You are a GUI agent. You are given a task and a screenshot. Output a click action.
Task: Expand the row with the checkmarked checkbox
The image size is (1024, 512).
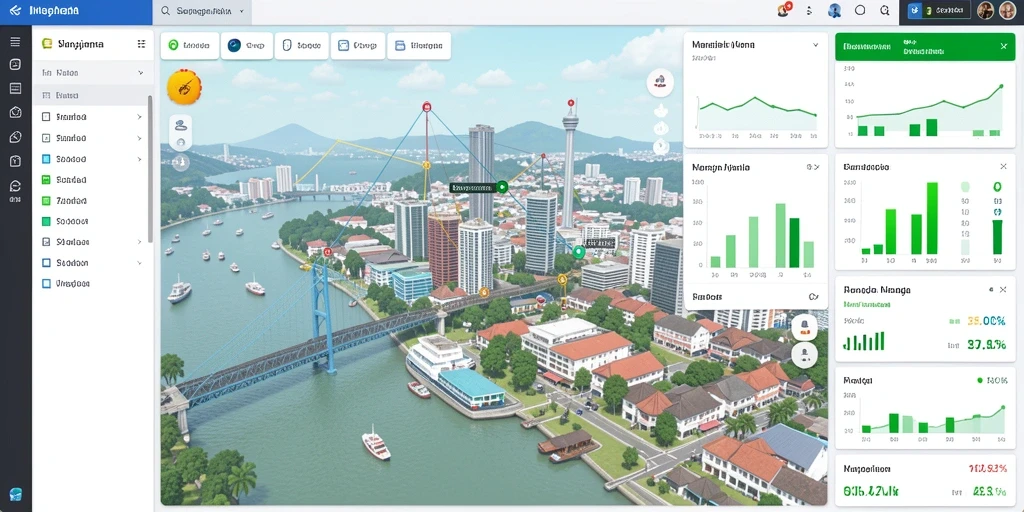pos(140,242)
